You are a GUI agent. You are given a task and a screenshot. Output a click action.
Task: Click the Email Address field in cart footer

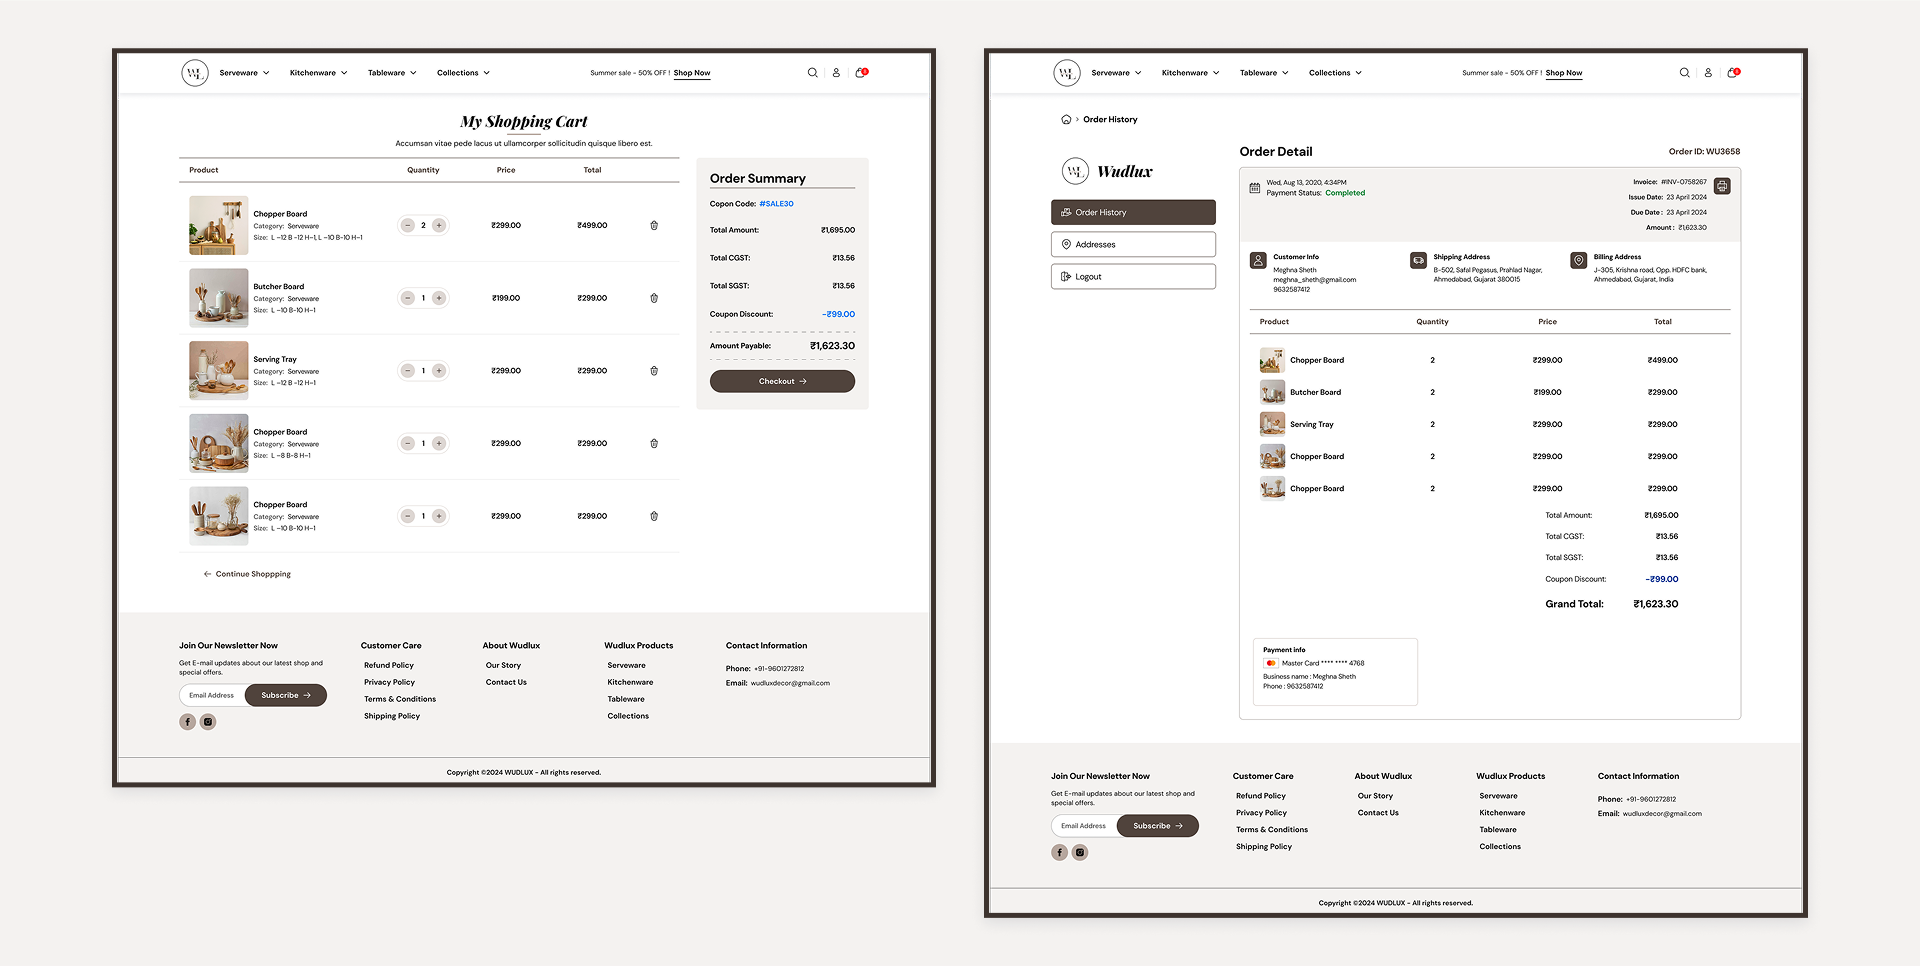213,696
